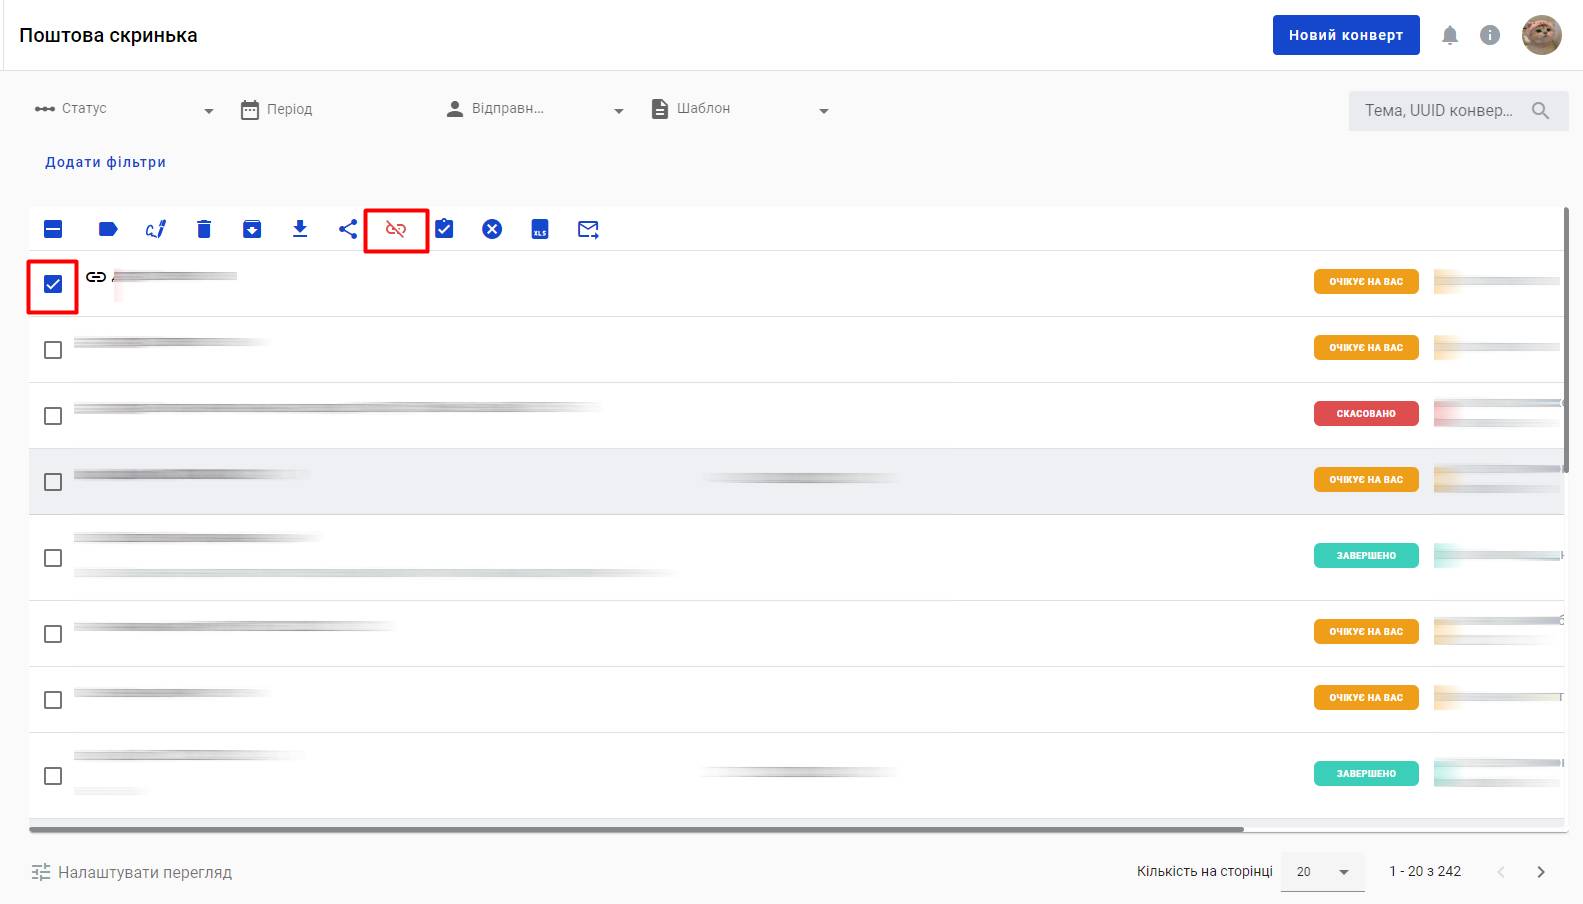The image size is (1583, 904).
Task: Expand the Статус filter dropdown
Action: click(125, 109)
